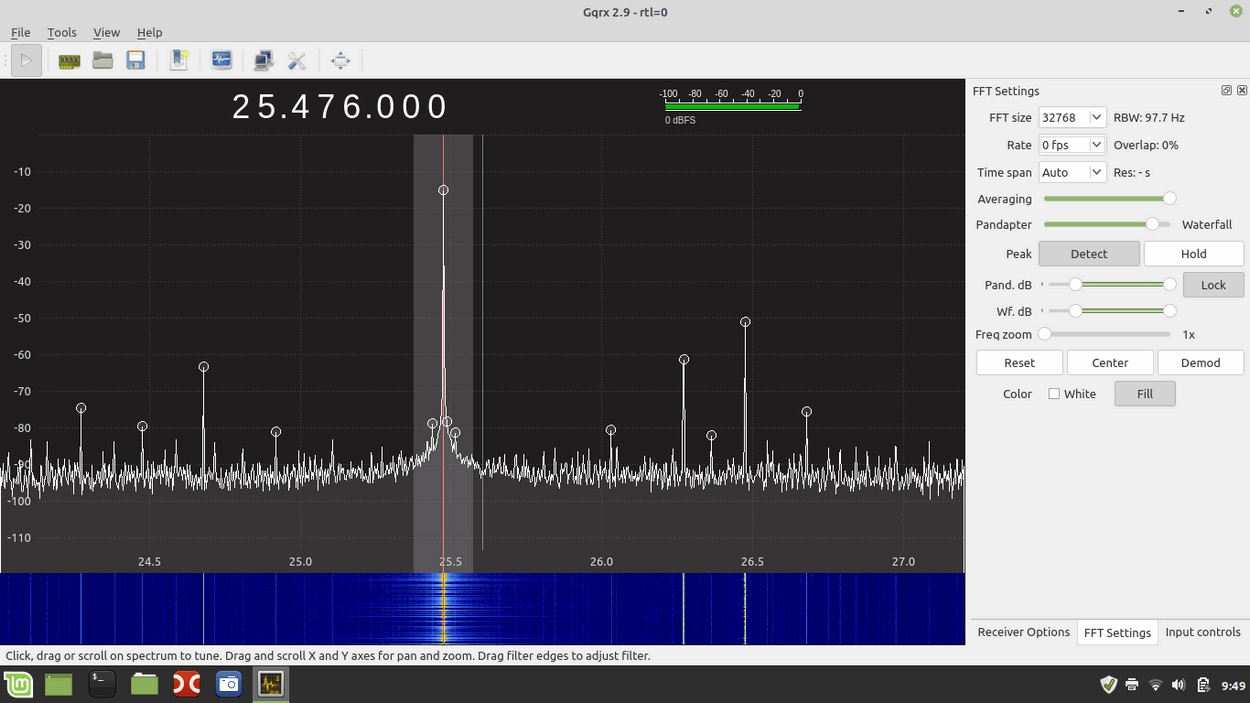Start the DSP with the play button
The width and height of the screenshot is (1250, 703).
[x=26, y=60]
